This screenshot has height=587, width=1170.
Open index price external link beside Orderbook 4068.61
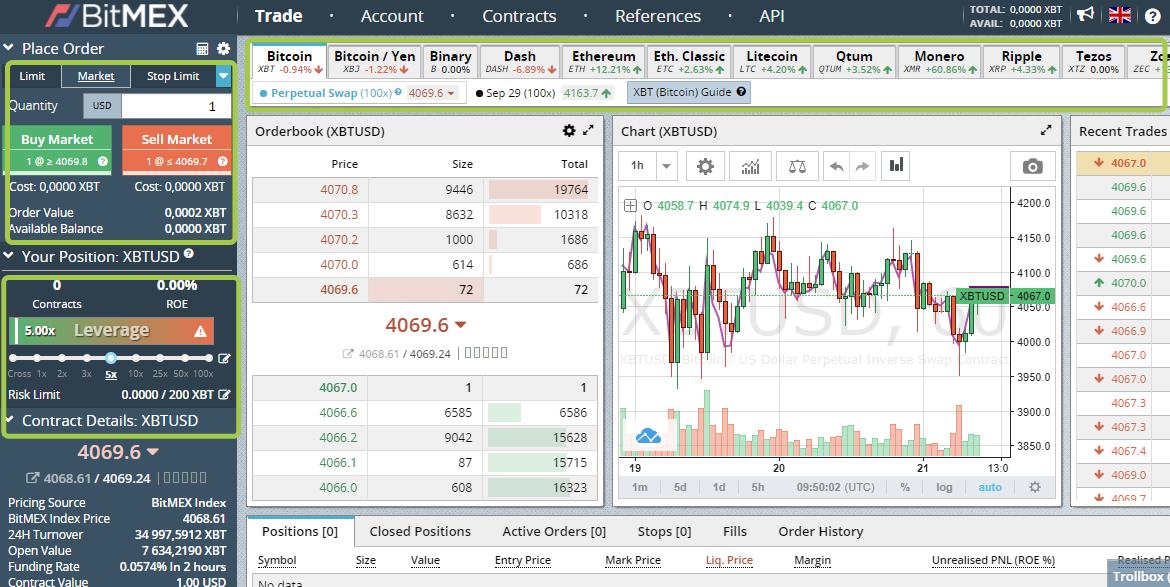348,354
